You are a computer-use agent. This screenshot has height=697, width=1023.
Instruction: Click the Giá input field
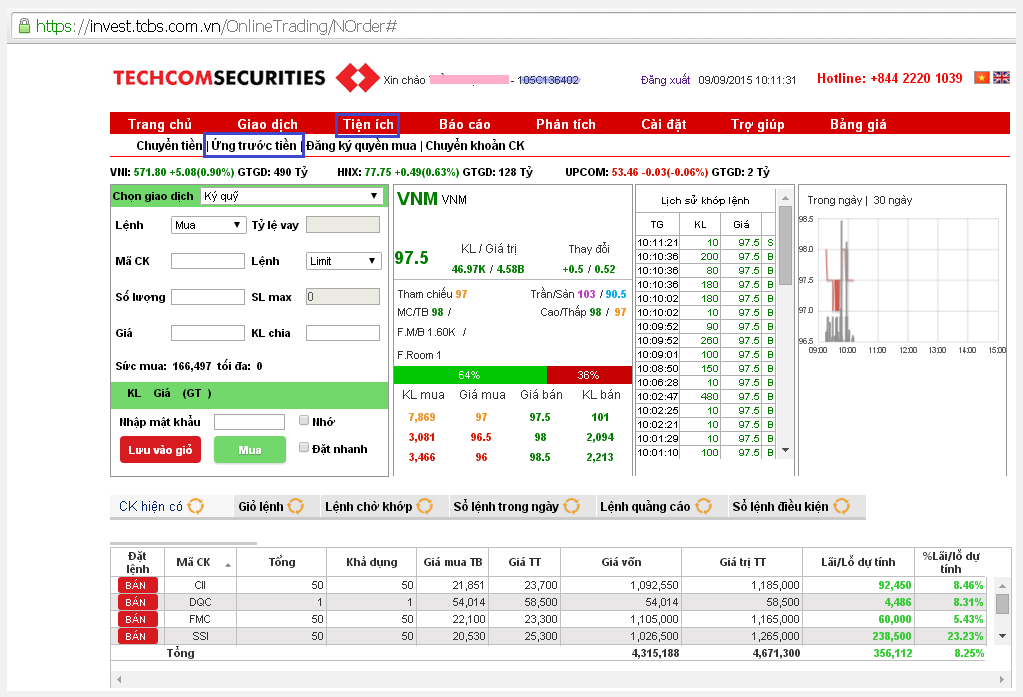pyautogui.click(x=207, y=333)
